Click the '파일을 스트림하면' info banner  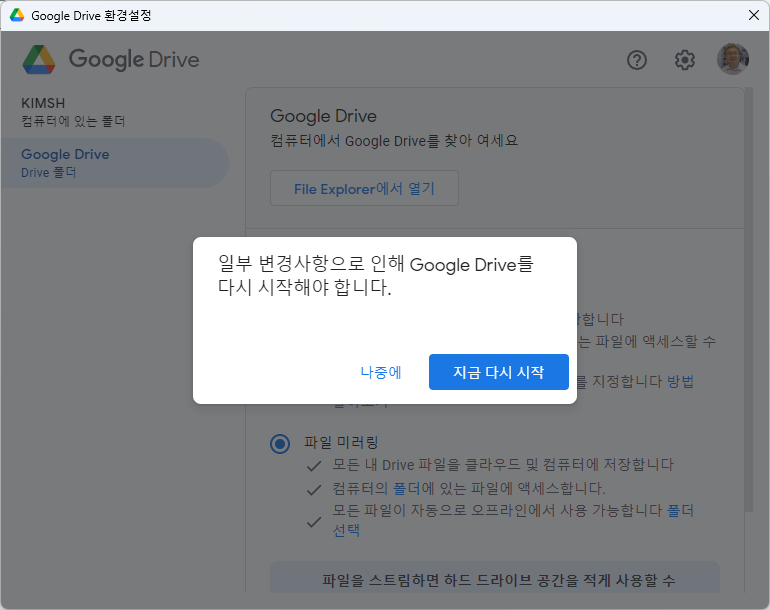tap(494, 579)
